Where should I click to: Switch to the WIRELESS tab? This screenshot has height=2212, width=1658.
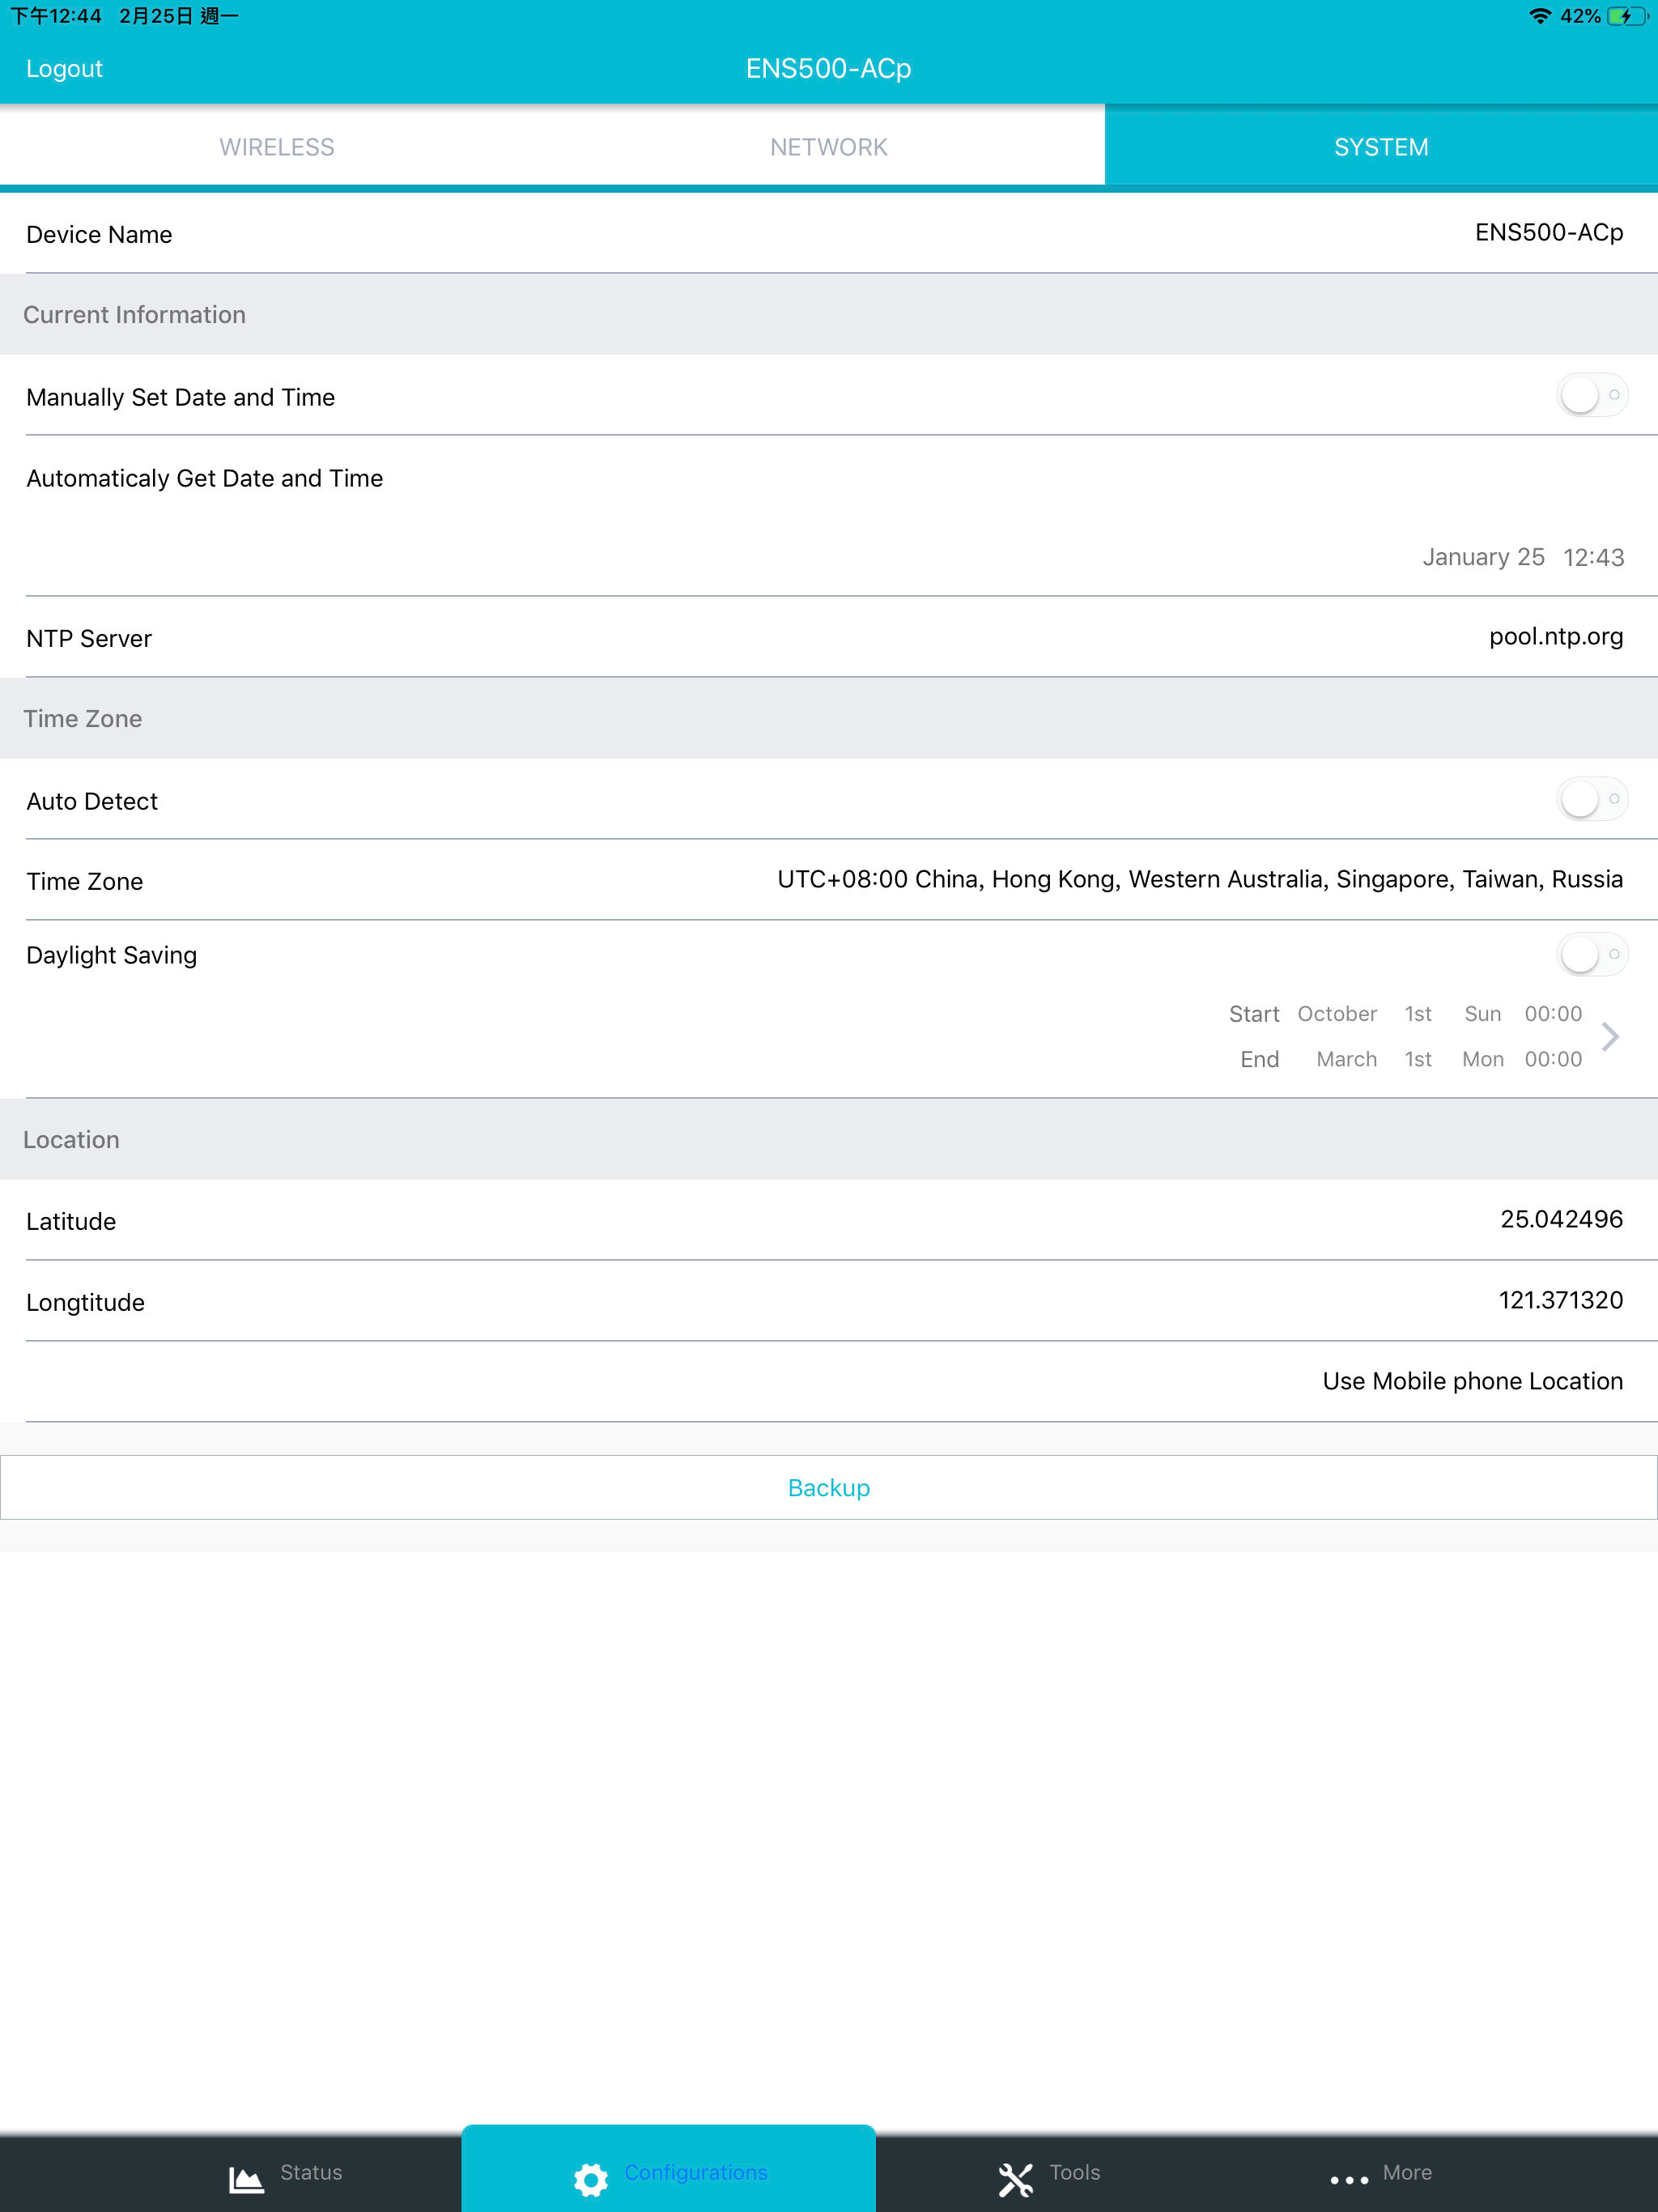277,147
